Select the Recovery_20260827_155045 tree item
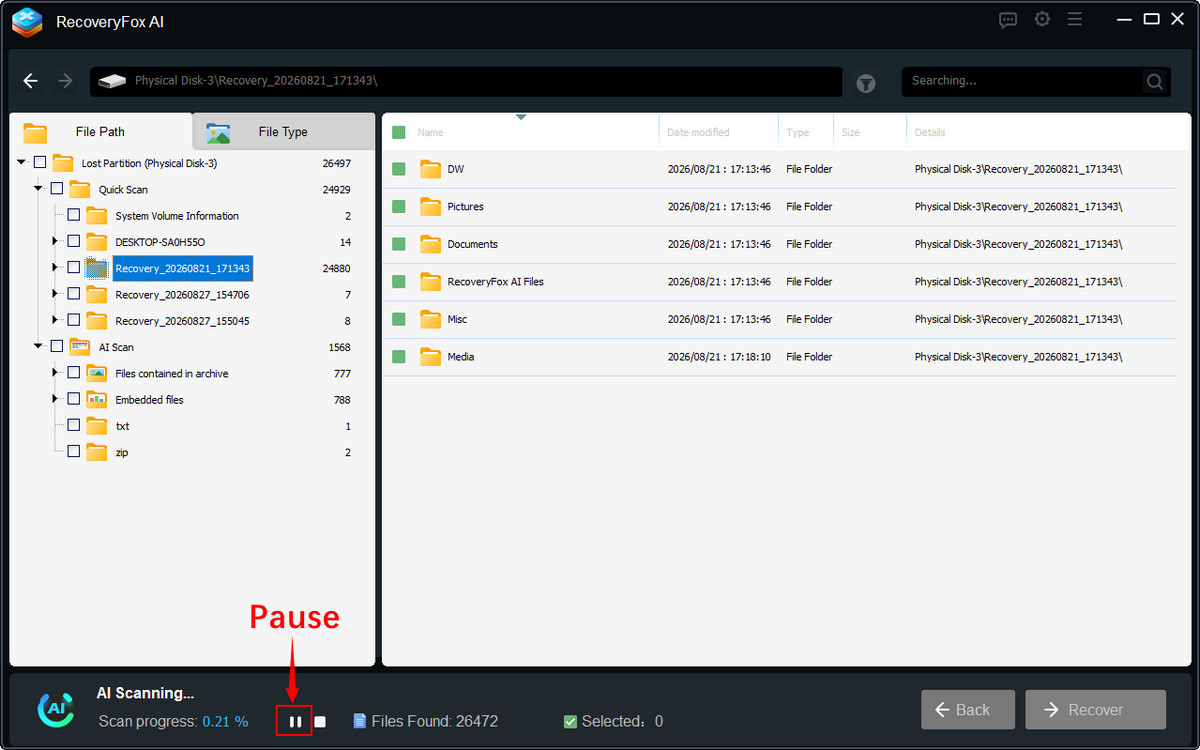1200x750 pixels. click(x=182, y=321)
